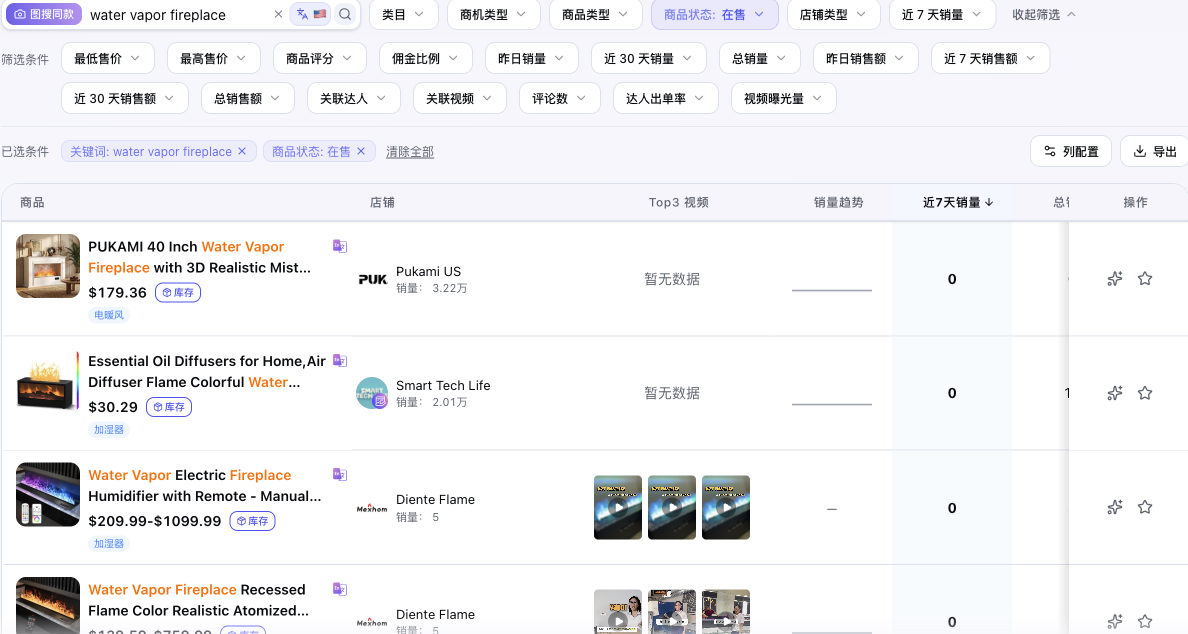Open the 总销售额 dropdown

tap(248, 98)
